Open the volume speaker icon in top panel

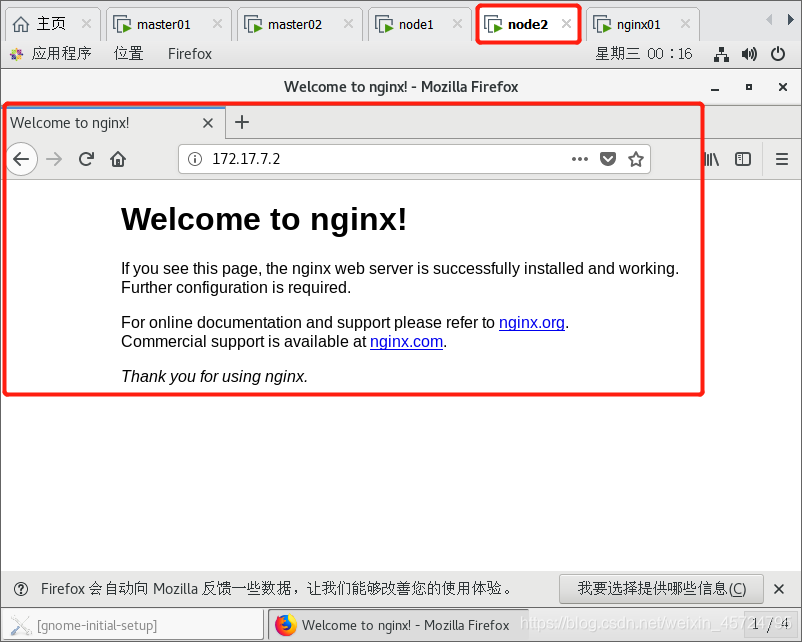pos(749,54)
